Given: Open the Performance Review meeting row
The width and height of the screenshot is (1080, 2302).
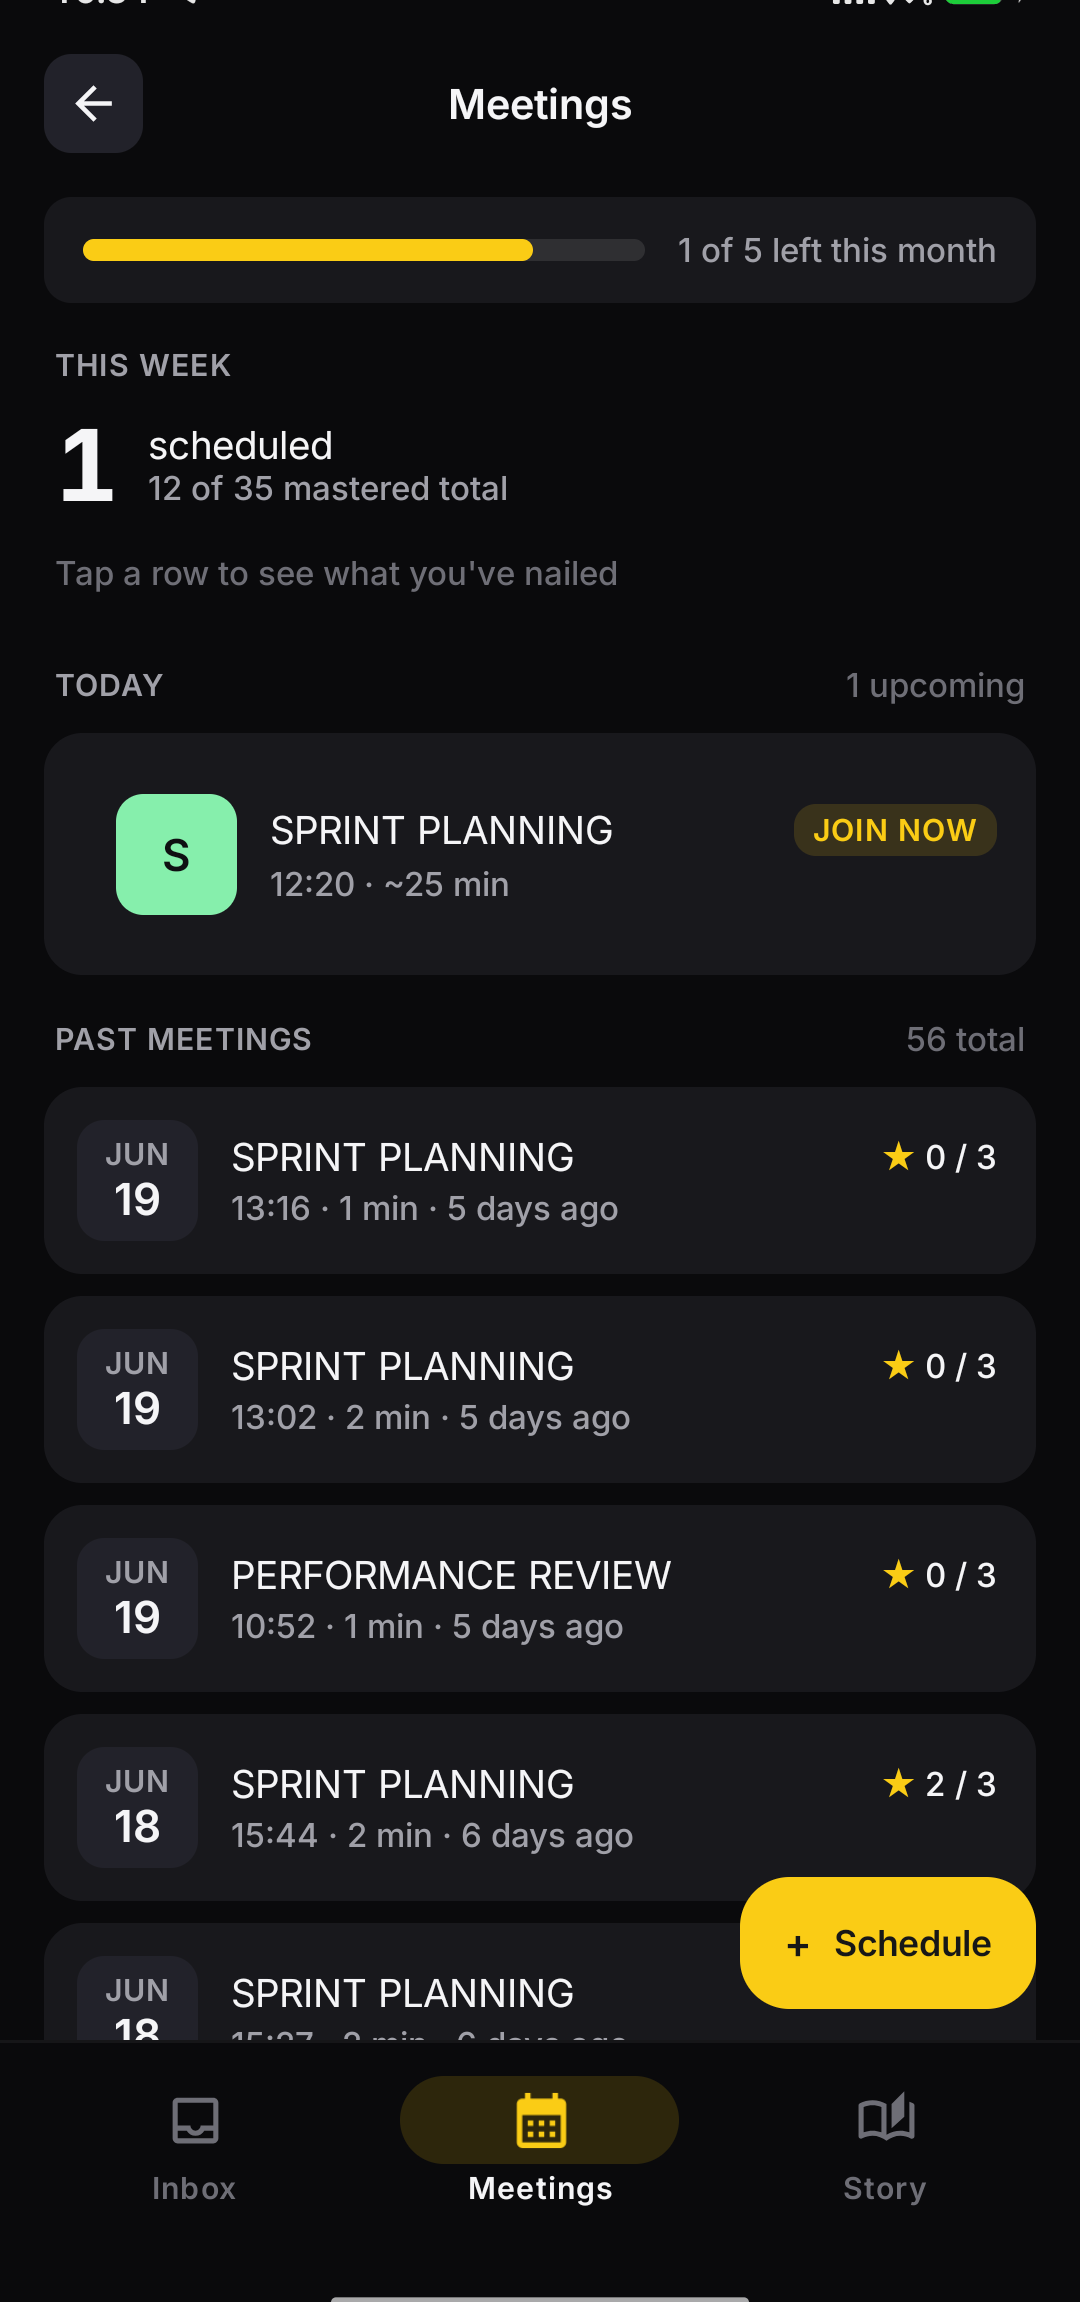Looking at the screenshot, I should tap(540, 1598).
